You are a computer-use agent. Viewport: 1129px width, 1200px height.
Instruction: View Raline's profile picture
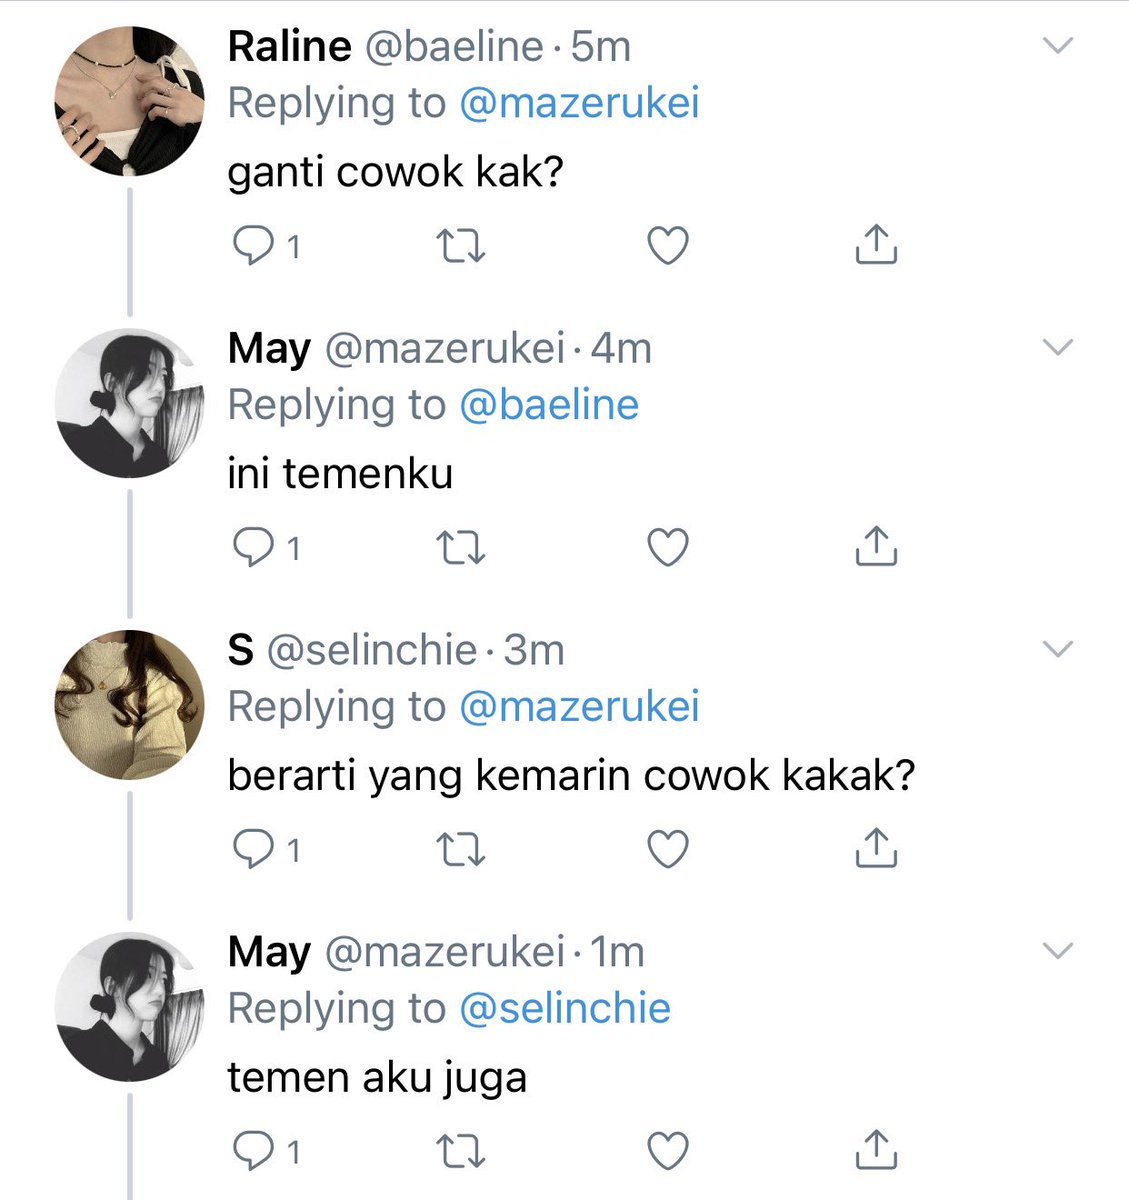click(x=129, y=102)
